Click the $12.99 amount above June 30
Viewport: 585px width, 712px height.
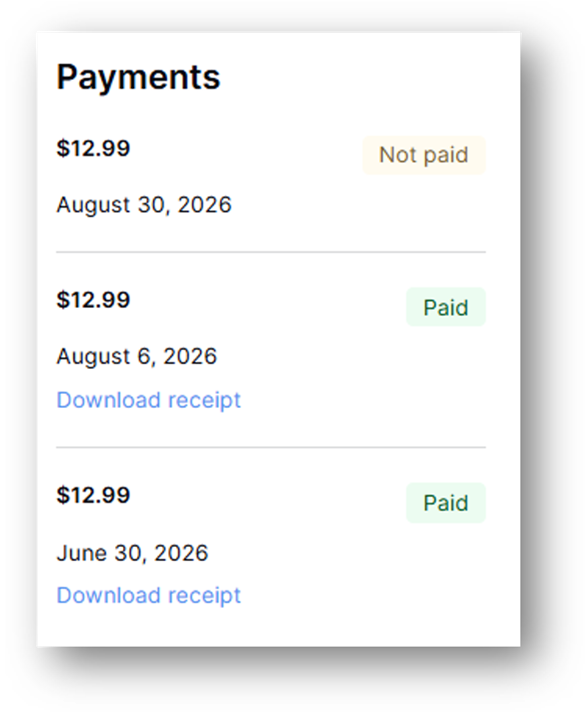click(93, 495)
